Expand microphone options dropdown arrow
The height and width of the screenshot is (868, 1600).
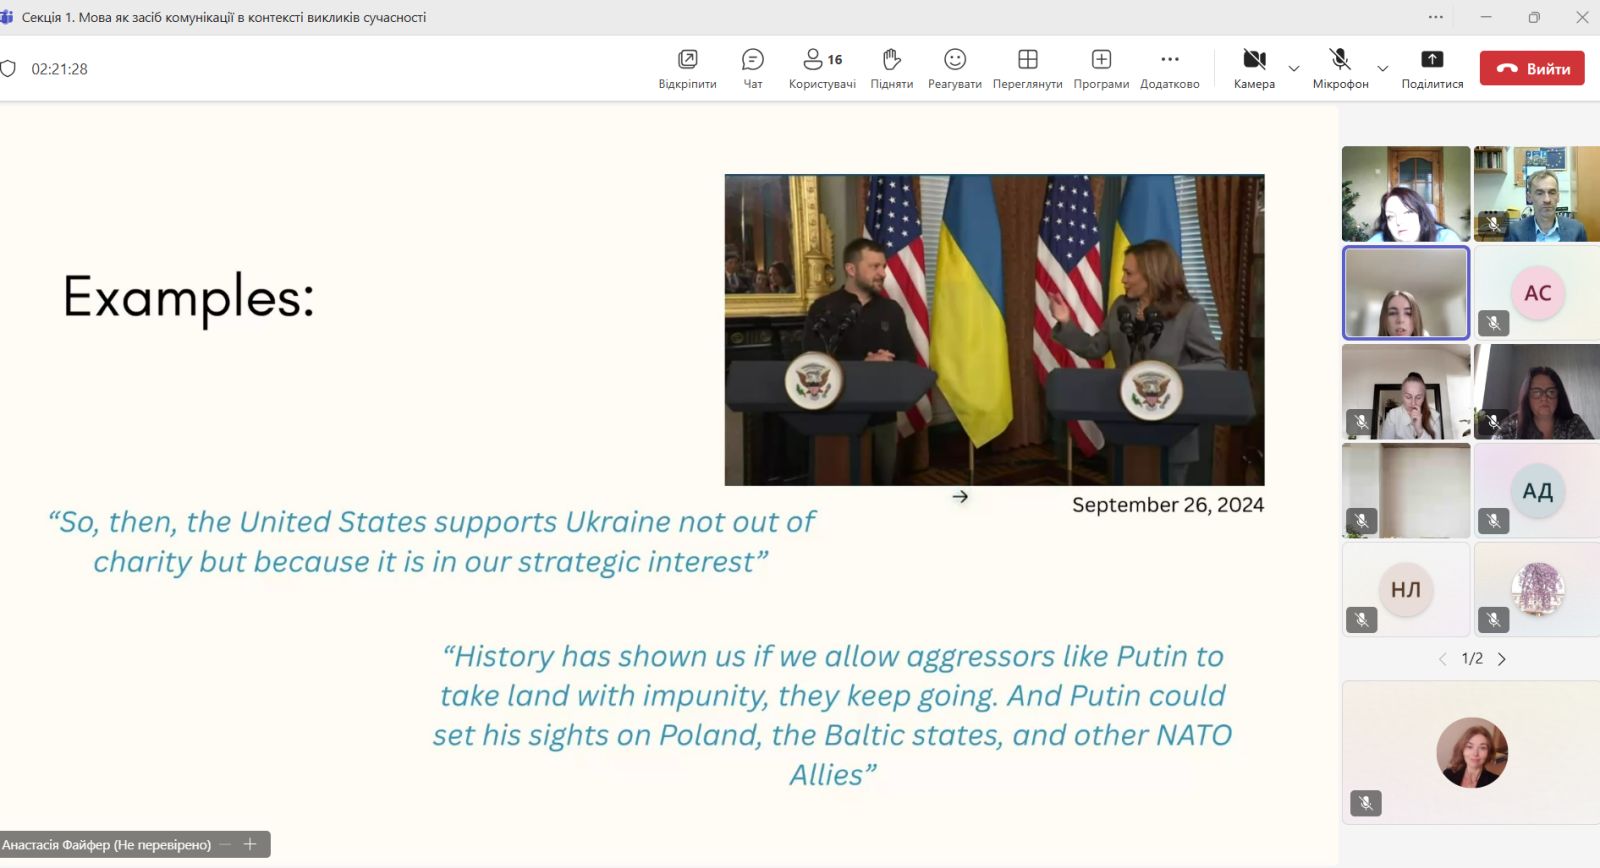tap(1383, 69)
